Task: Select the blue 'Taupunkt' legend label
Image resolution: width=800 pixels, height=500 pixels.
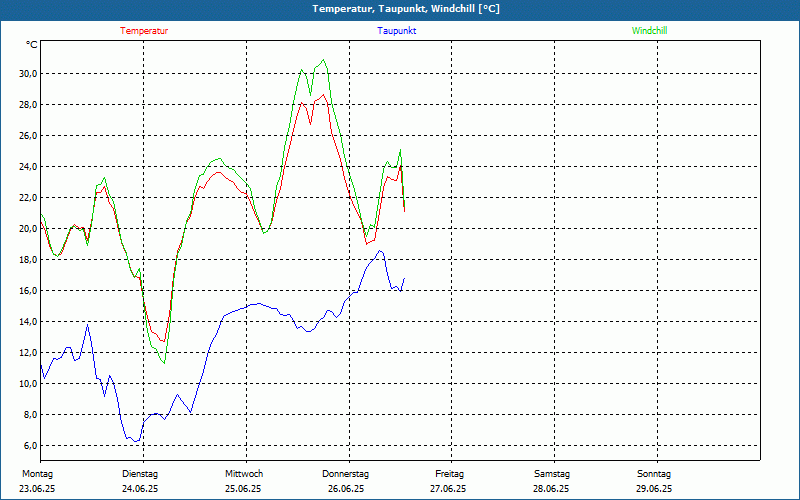Action: [x=397, y=31]
